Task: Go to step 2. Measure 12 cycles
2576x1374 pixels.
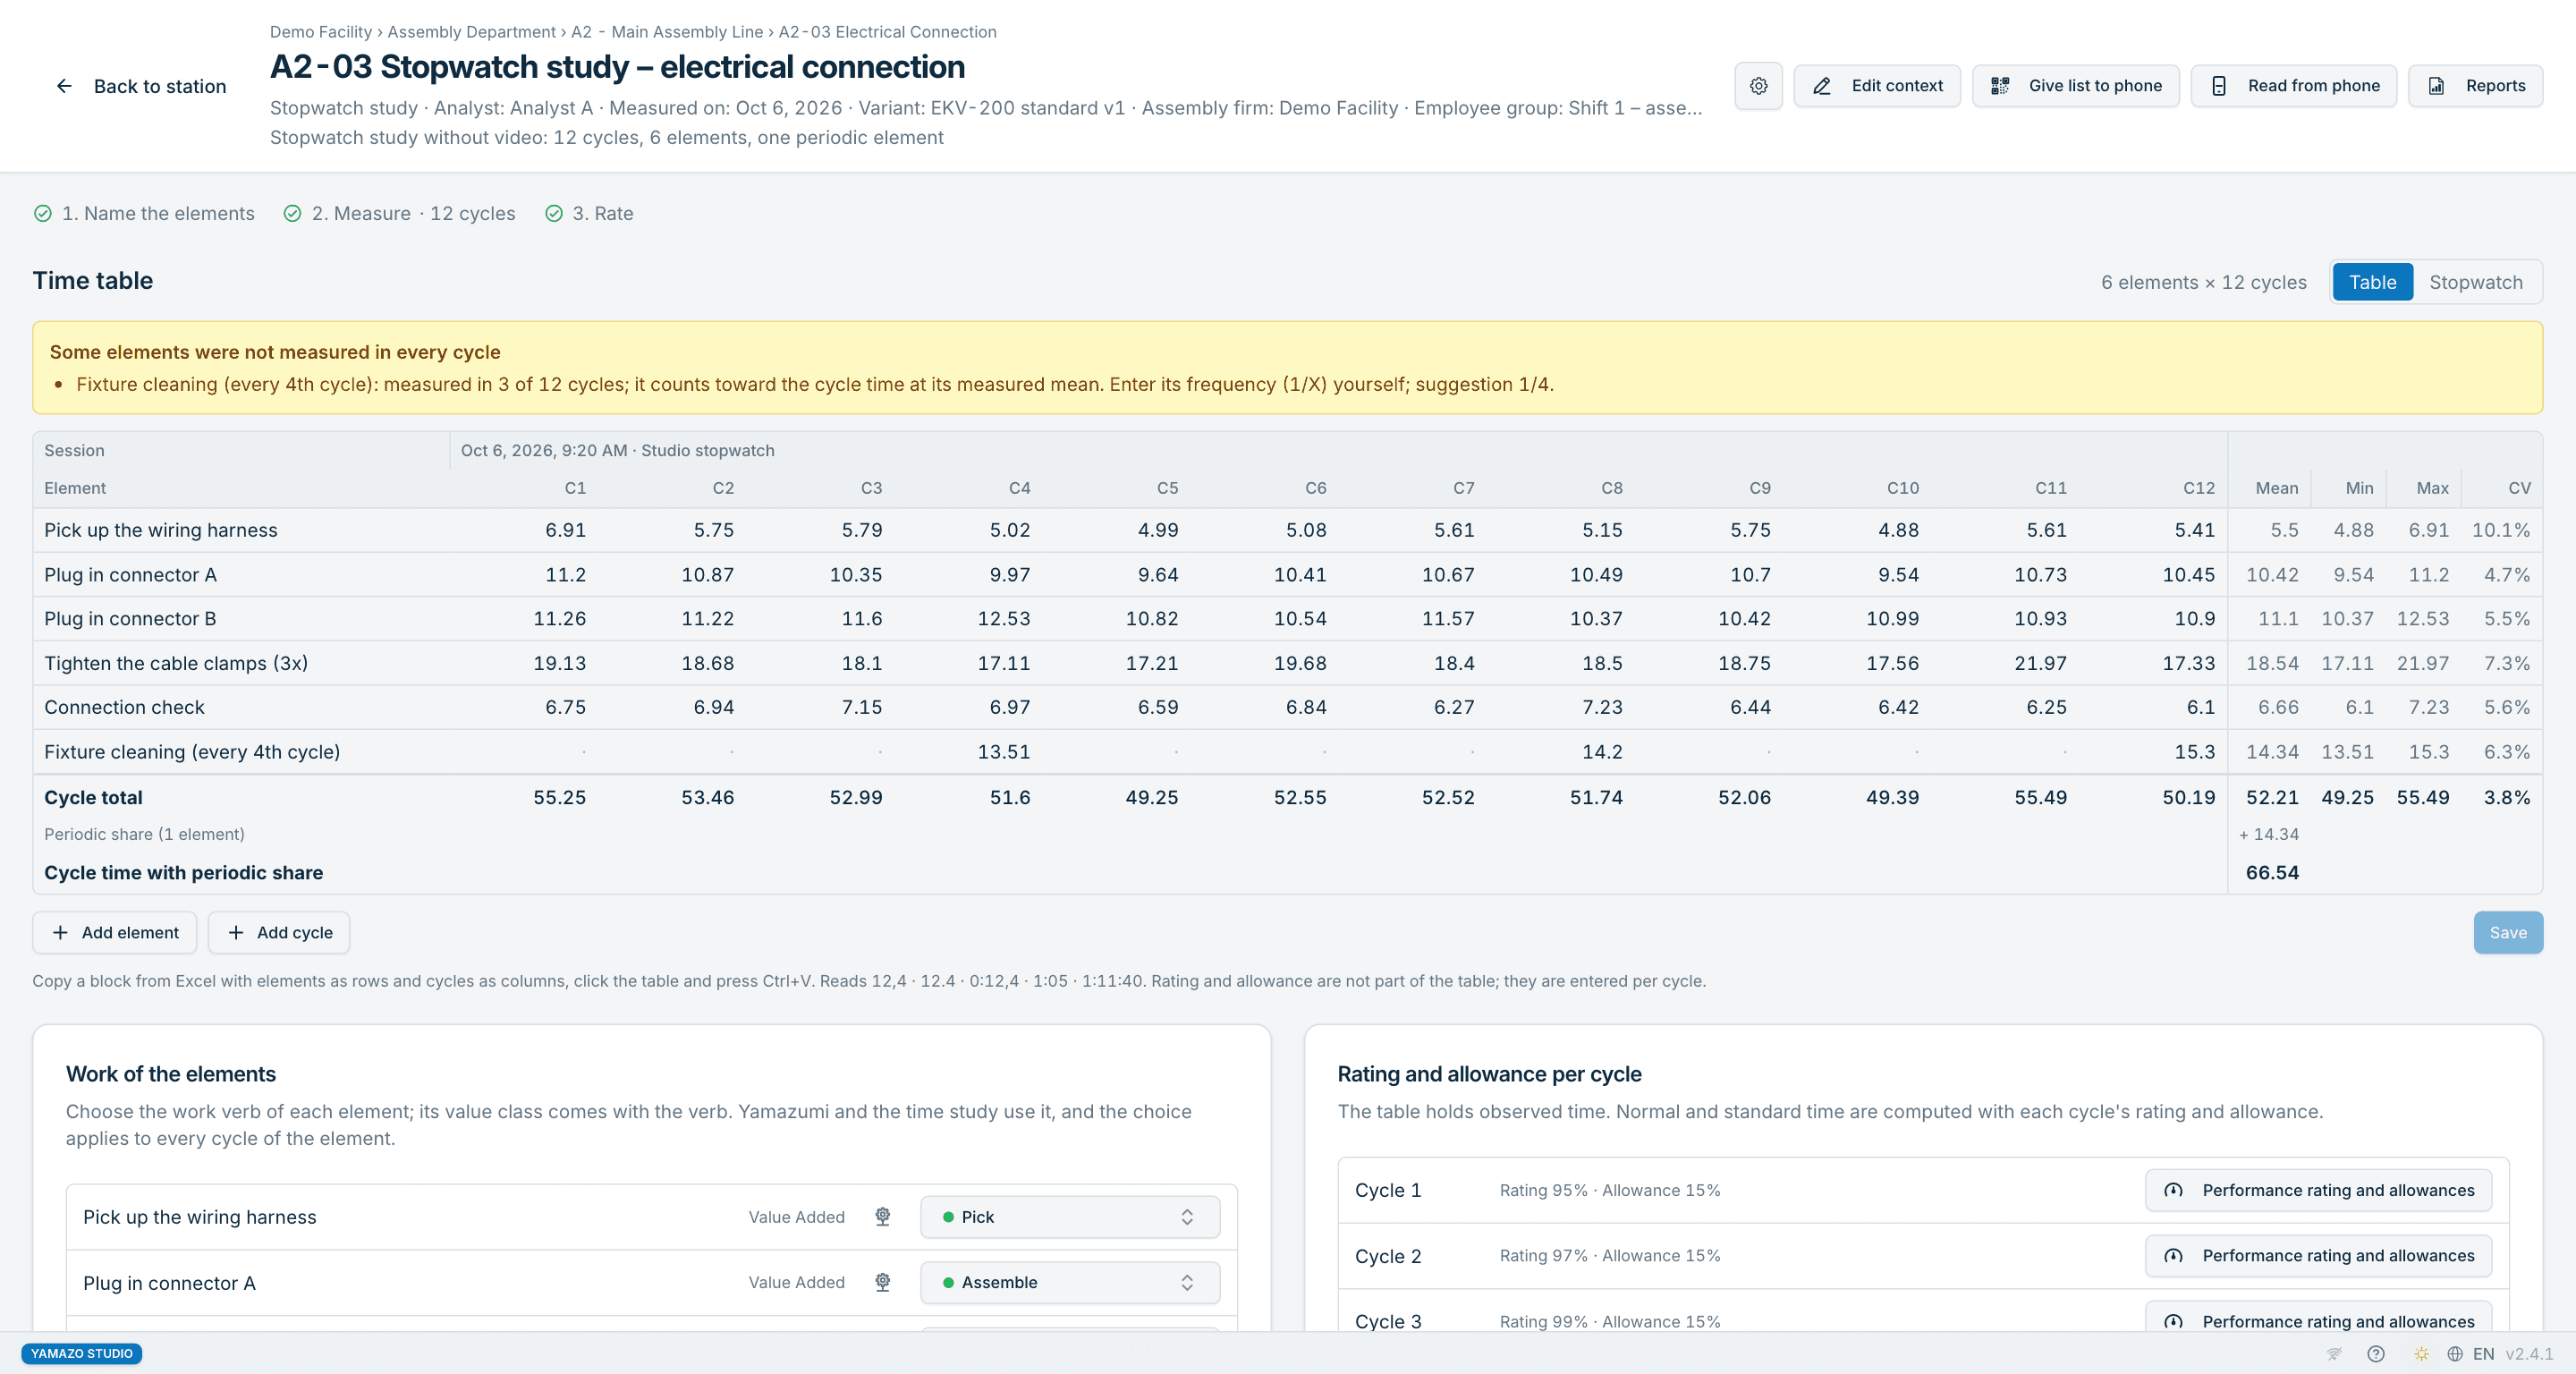Action: click(x=400, y=213)
